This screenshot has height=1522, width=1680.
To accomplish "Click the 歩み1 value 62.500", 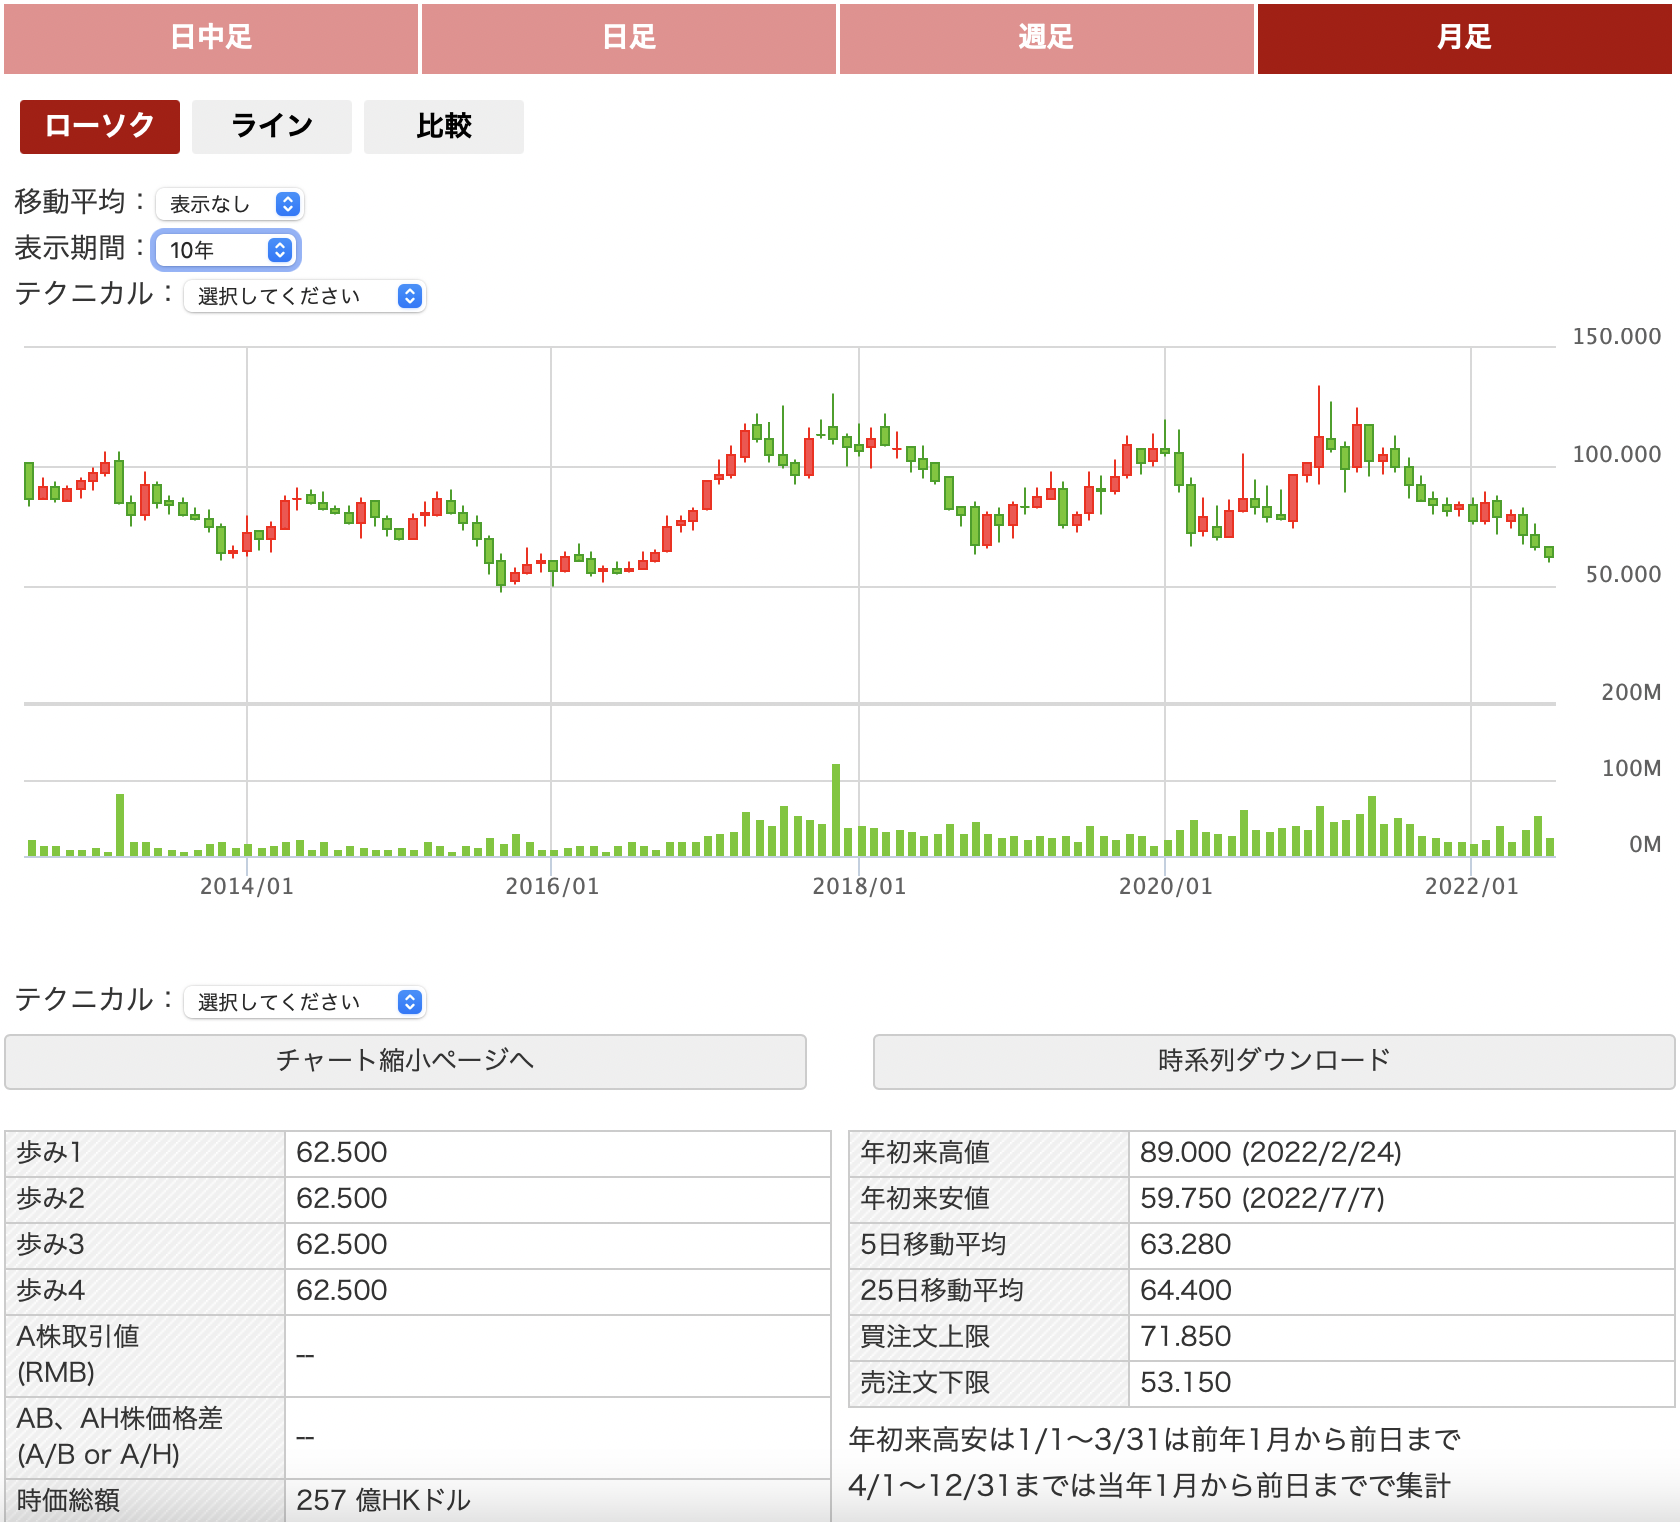I will pyautogui.click(x=341, y=1153).
